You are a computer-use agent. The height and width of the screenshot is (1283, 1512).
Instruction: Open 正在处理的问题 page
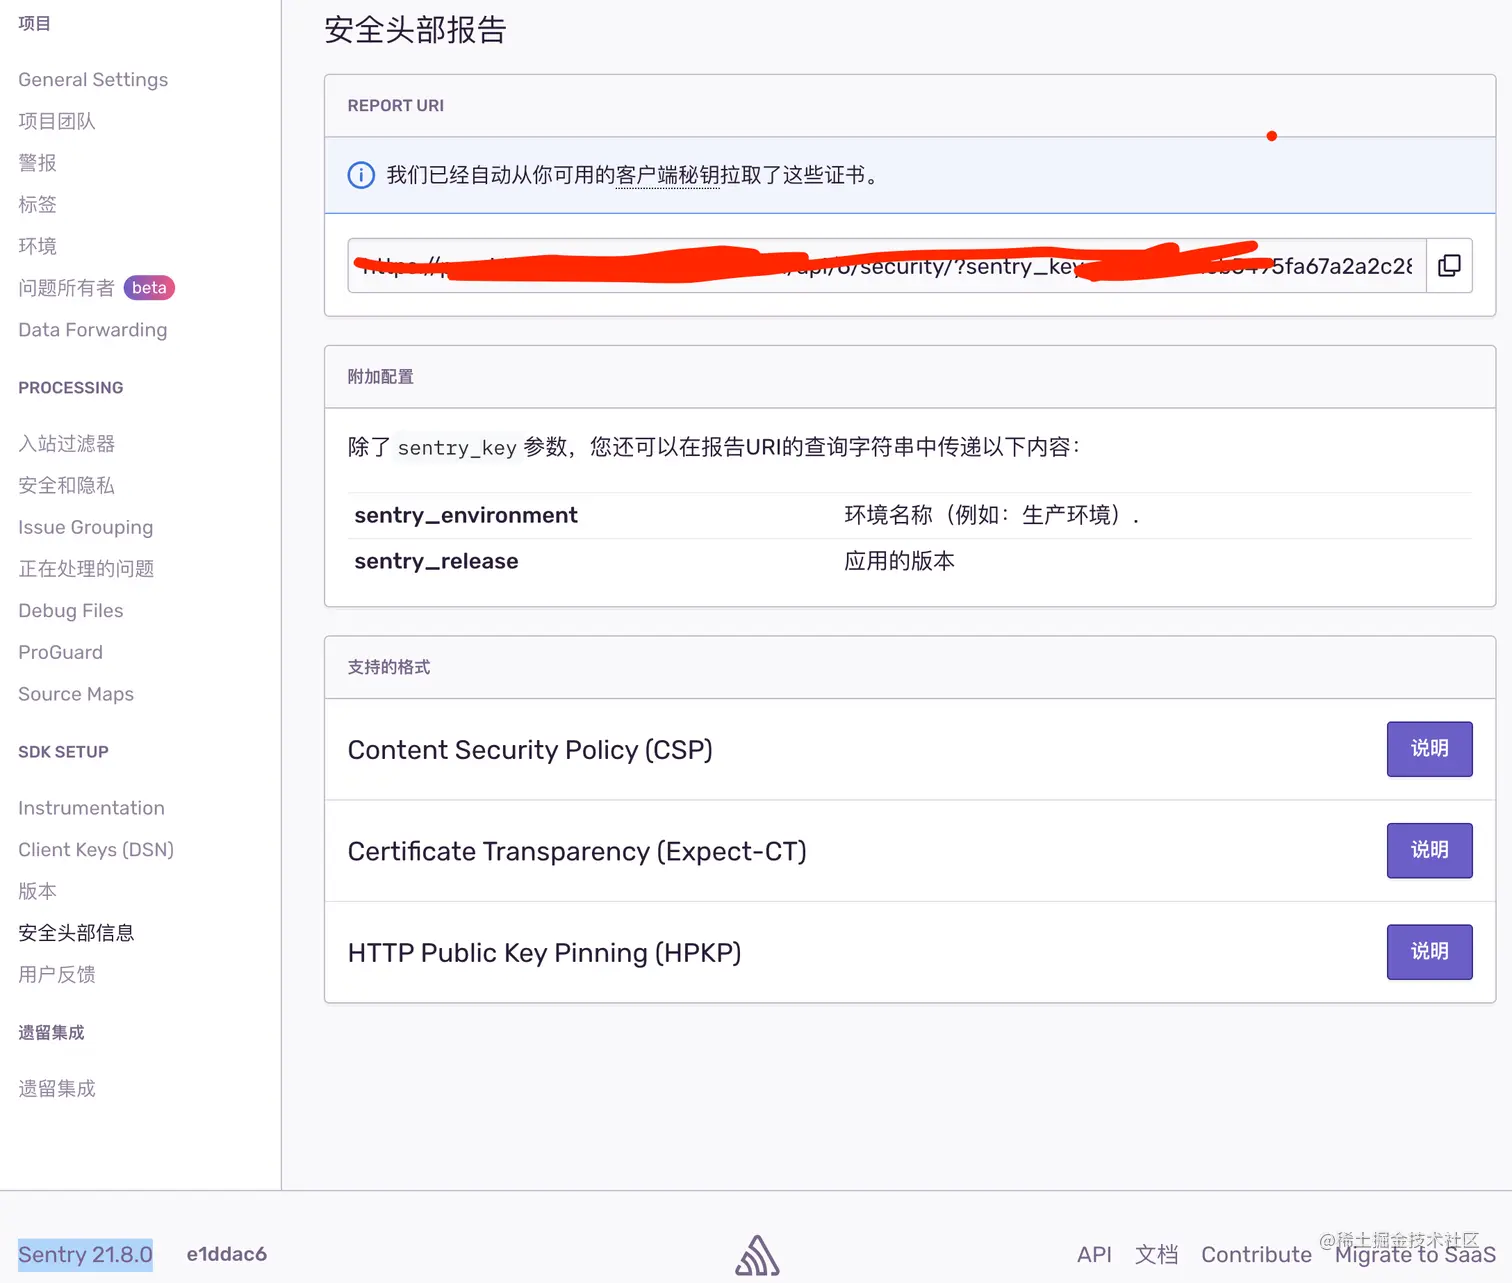coord(86,569)
